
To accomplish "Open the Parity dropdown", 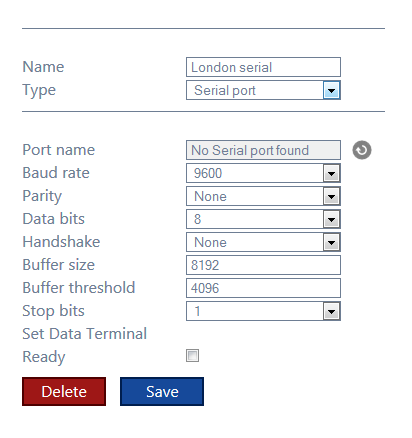I will point(331,196).
